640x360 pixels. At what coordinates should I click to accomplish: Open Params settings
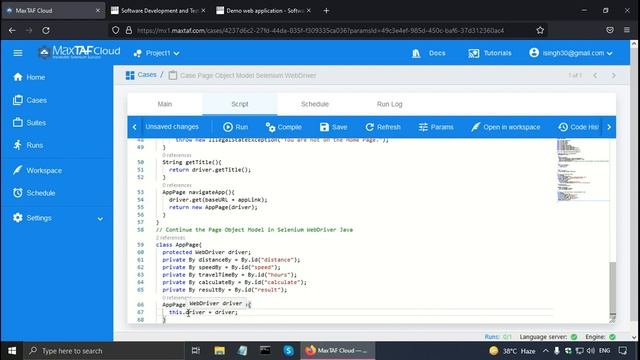436,127
